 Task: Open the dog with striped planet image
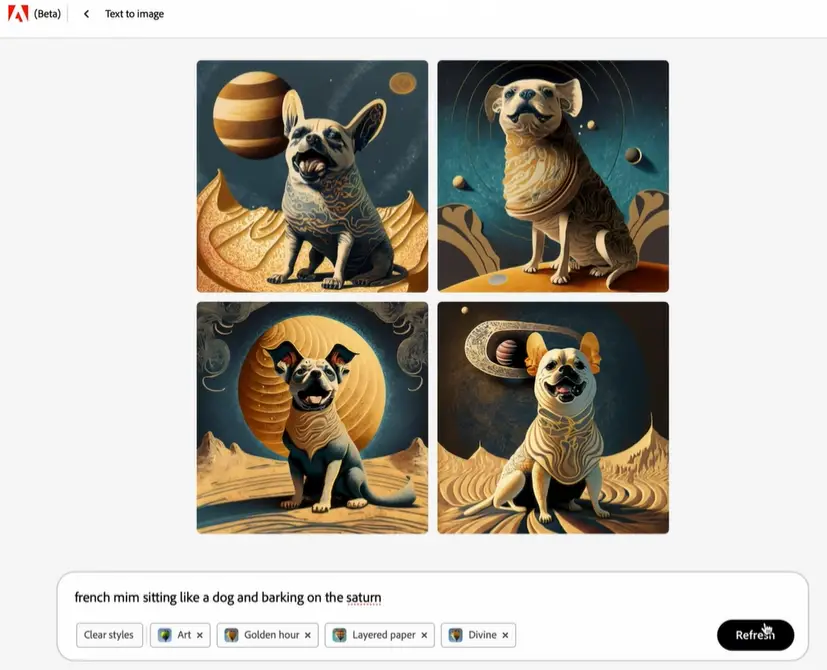pyautogui.click(x=312, y=176)
